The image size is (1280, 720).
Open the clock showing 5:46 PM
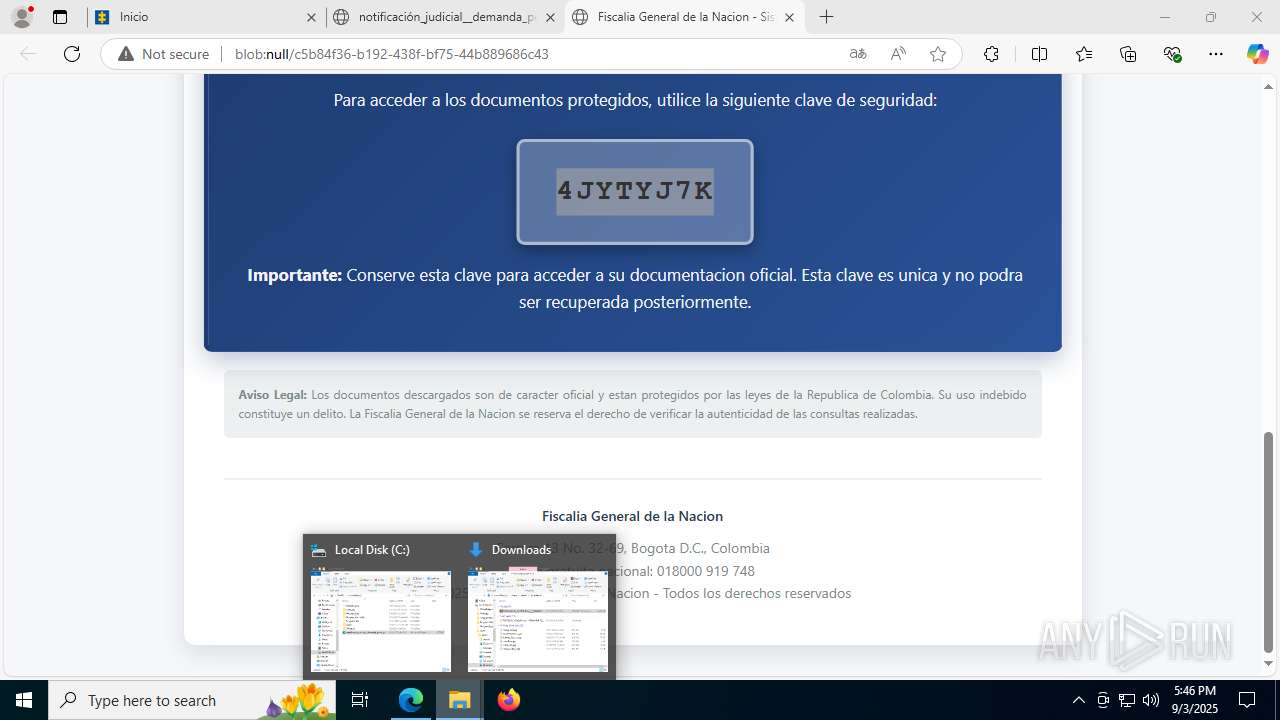(x=1195, y=700)
